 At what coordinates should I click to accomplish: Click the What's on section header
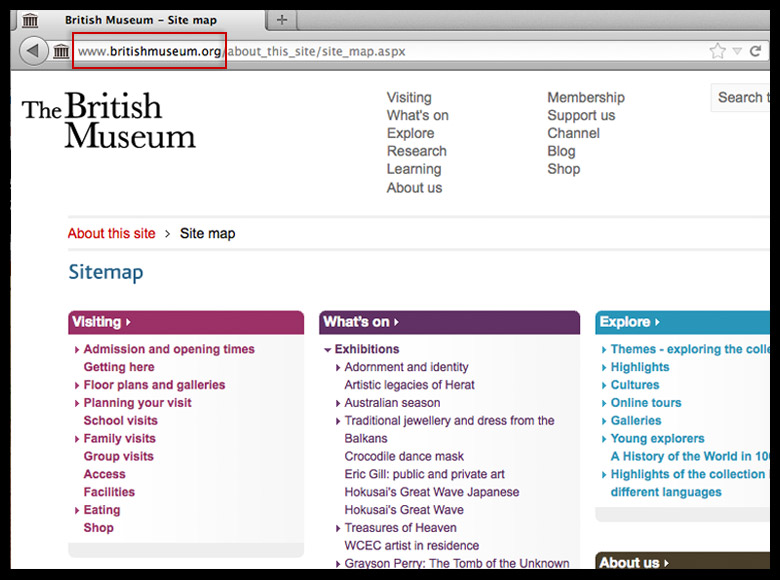(x=356, y=322)
